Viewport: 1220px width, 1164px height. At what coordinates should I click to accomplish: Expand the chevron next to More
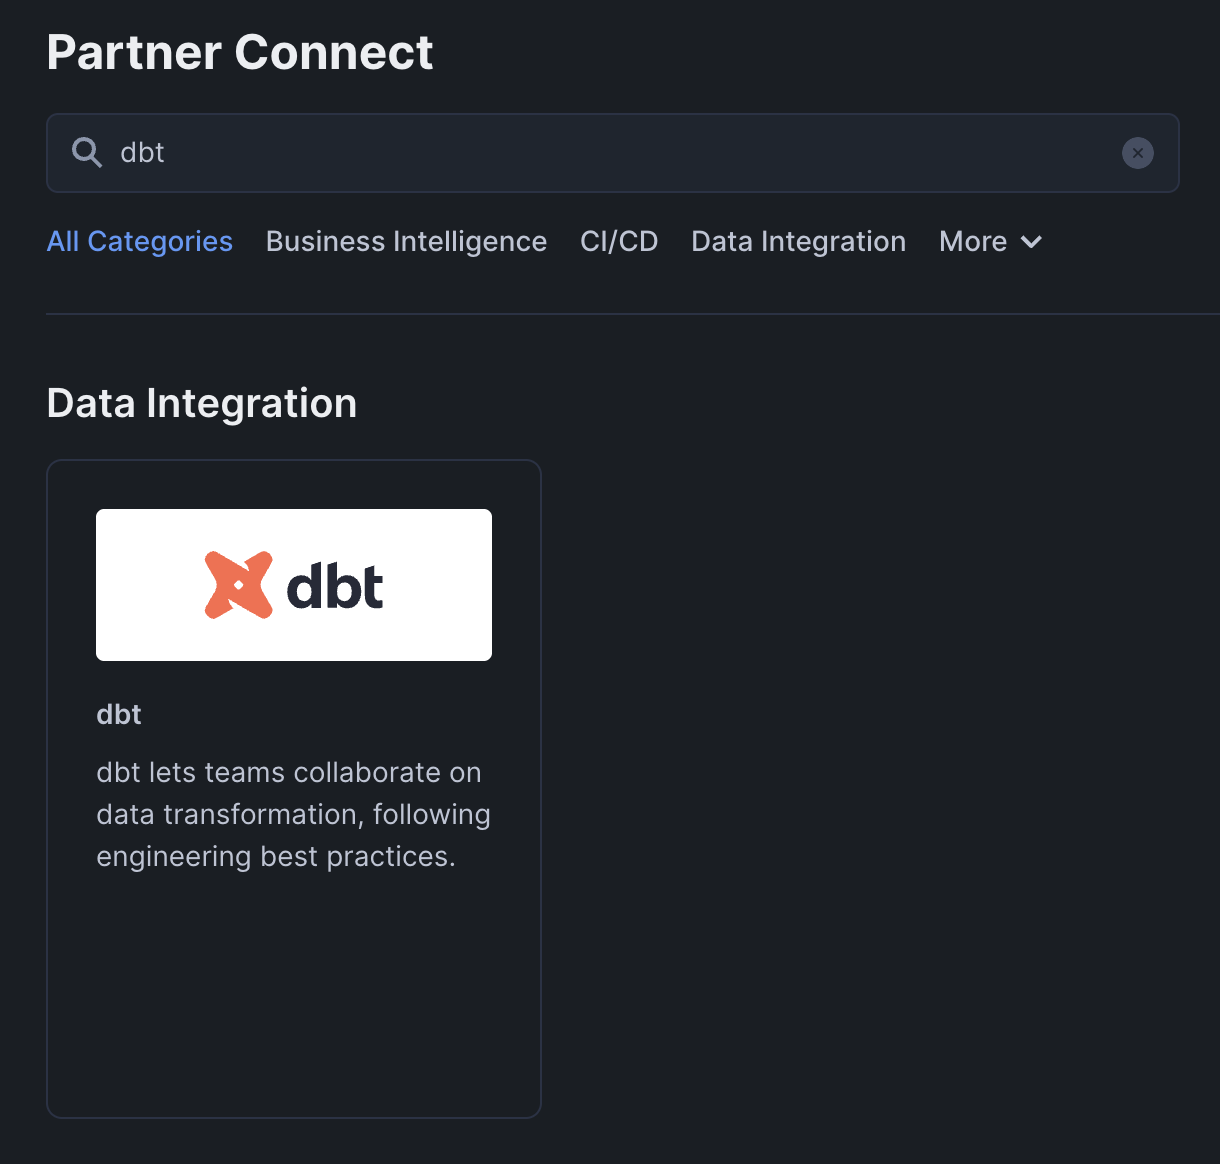pos(1031,242)
